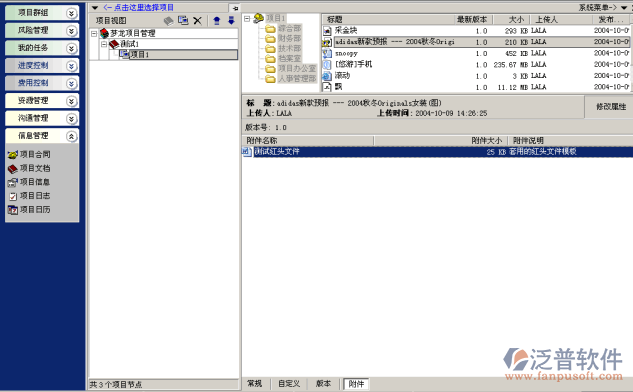Click the blue move-up arrow icon
Viewport: 633px width, 392px height.
[217, 21]
